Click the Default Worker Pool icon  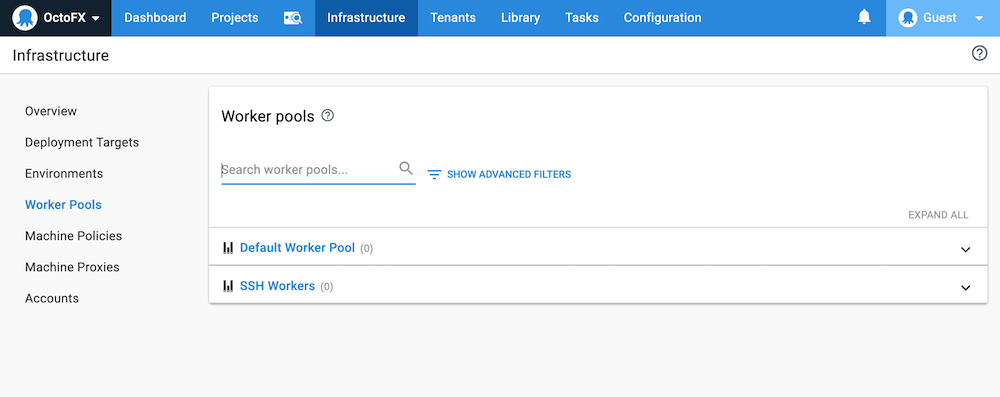point(228,248)
